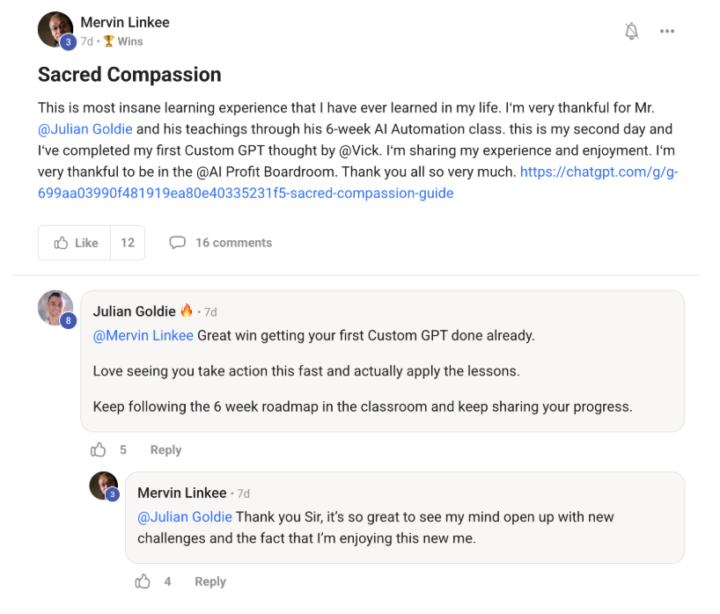Click the Wins category trophy label
This screenshot has height=614, width=720.
(x=124, y=42)
